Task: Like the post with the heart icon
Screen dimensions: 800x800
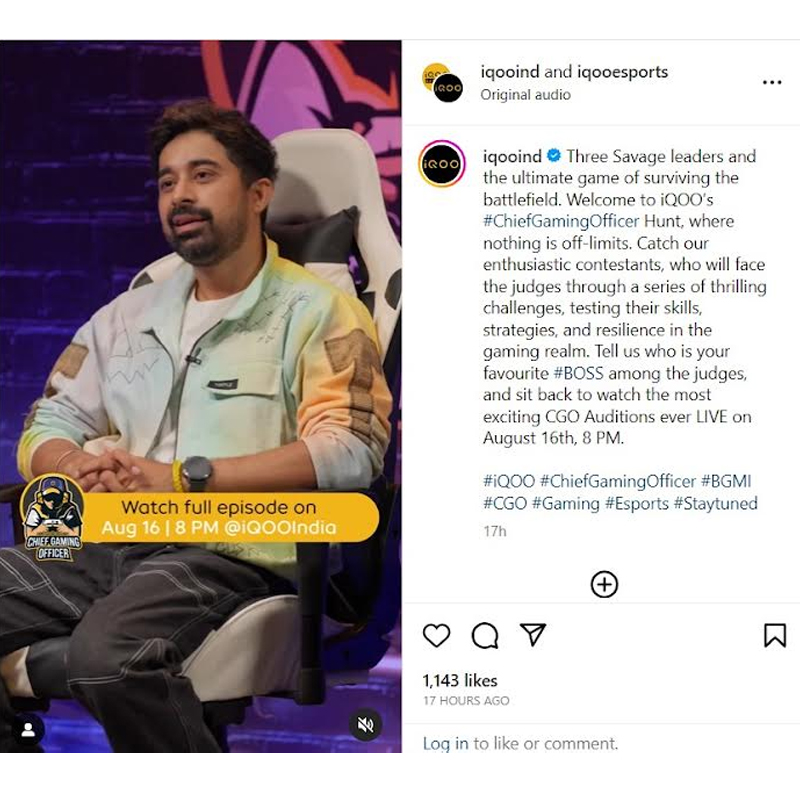Action: click(x=437, y=635)
